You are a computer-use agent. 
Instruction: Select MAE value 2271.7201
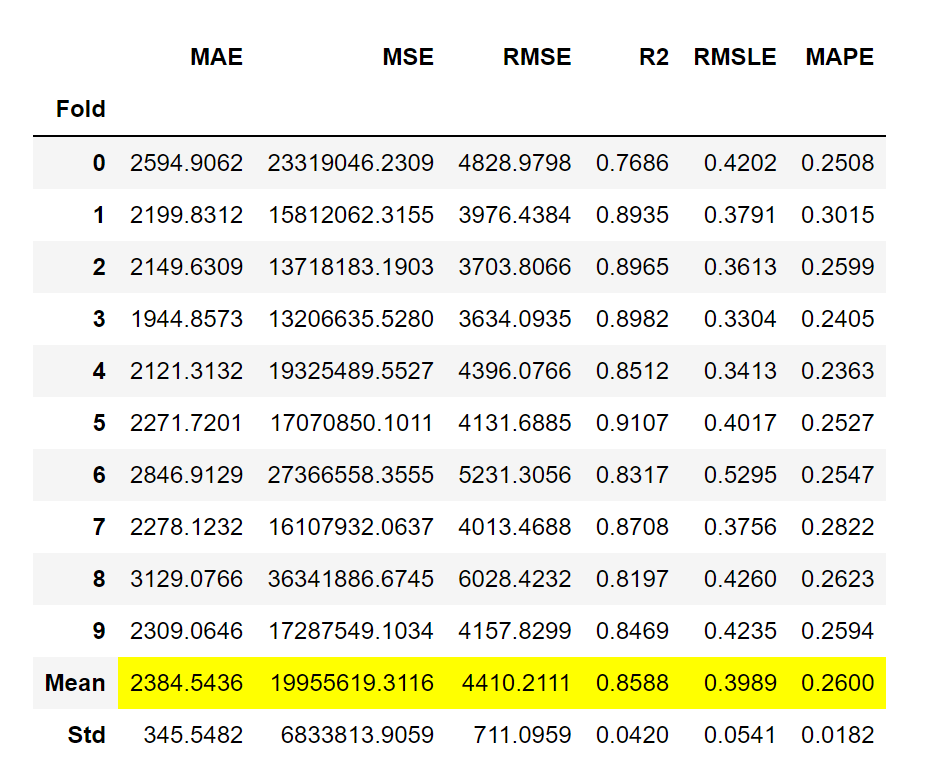tap(186, 423)
